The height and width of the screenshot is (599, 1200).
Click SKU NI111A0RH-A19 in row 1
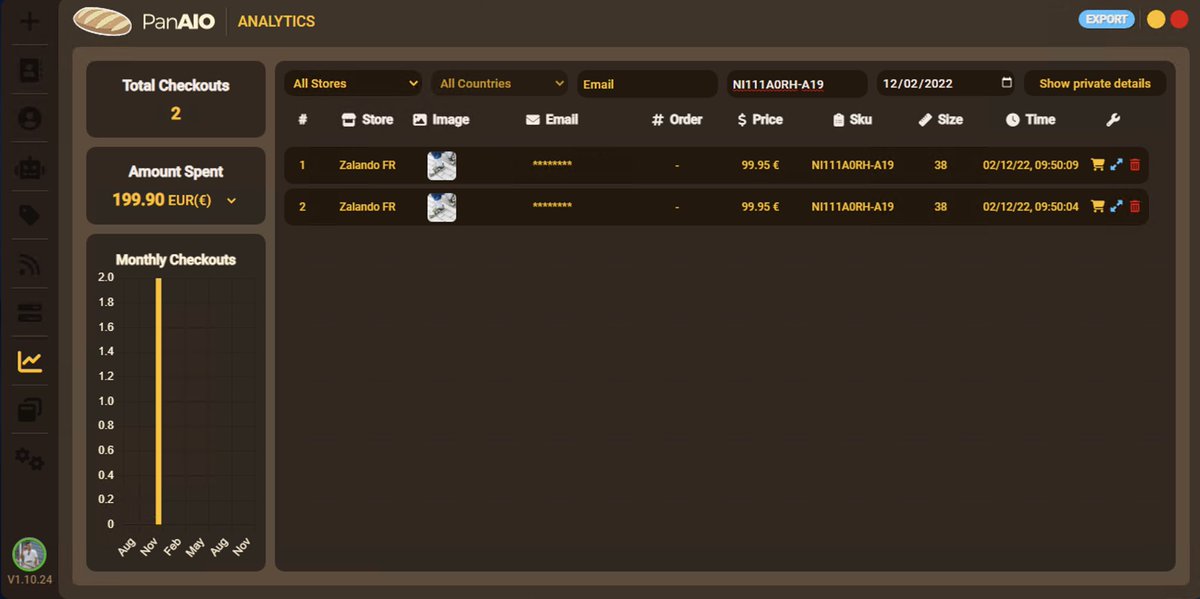[852, 165]
